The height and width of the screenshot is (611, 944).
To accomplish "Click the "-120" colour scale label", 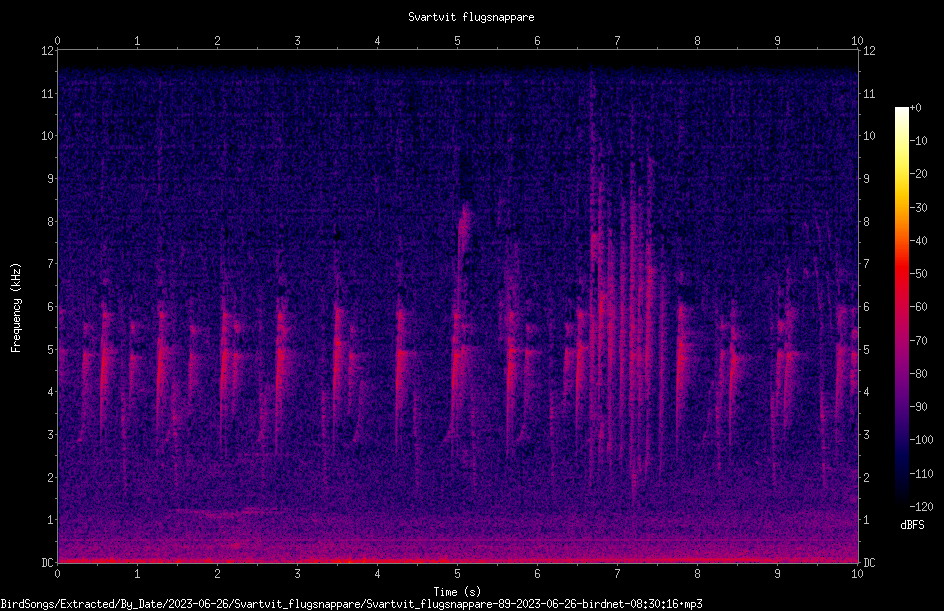I will click(x=922, y=507).
